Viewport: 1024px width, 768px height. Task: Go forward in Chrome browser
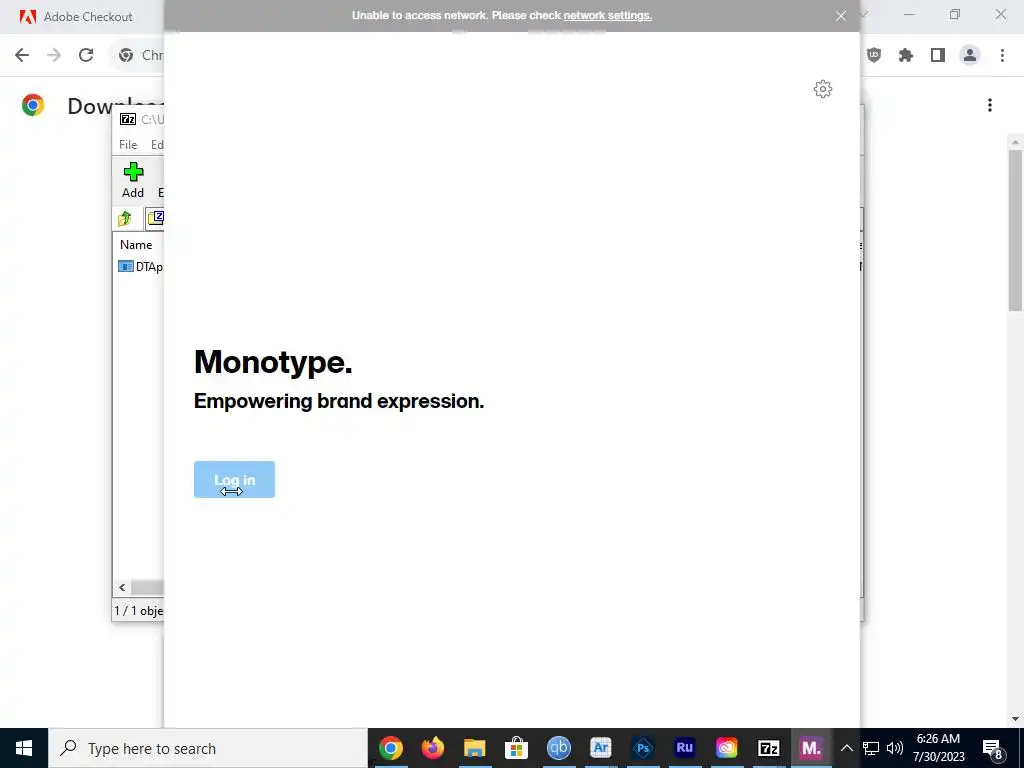click(x=54, y=55)
